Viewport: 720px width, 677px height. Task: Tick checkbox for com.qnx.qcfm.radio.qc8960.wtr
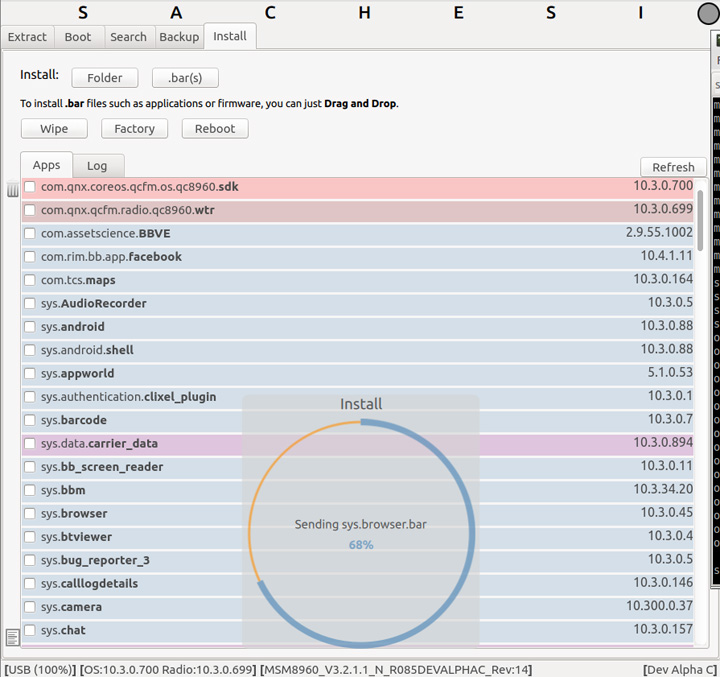[30, 210]
